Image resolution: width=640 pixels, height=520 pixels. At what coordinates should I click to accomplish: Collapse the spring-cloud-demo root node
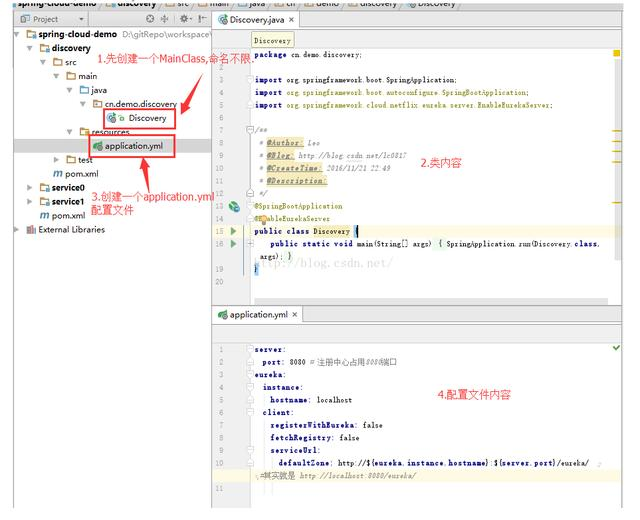click(x=17, y=34)
